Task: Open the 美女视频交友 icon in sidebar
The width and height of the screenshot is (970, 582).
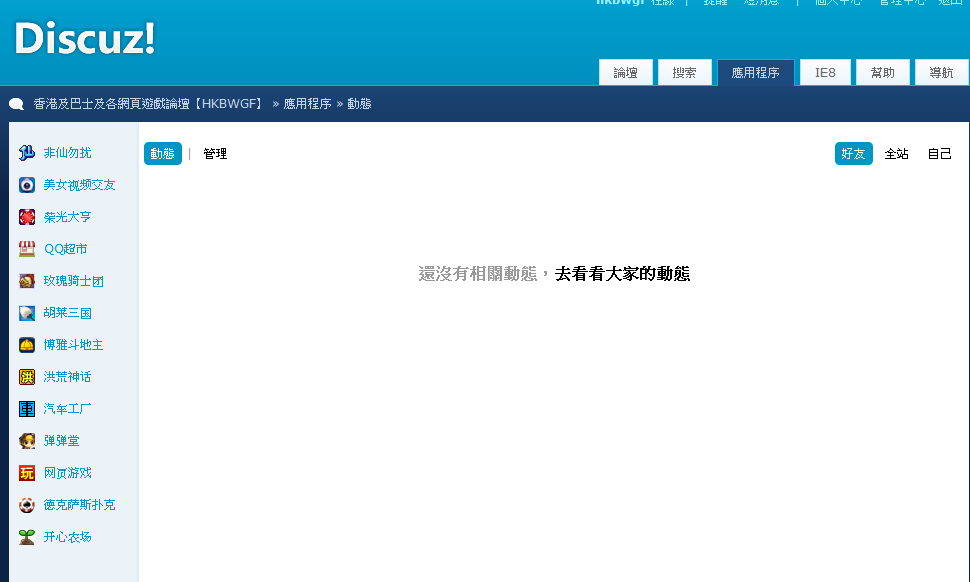Action: (27, 185)
